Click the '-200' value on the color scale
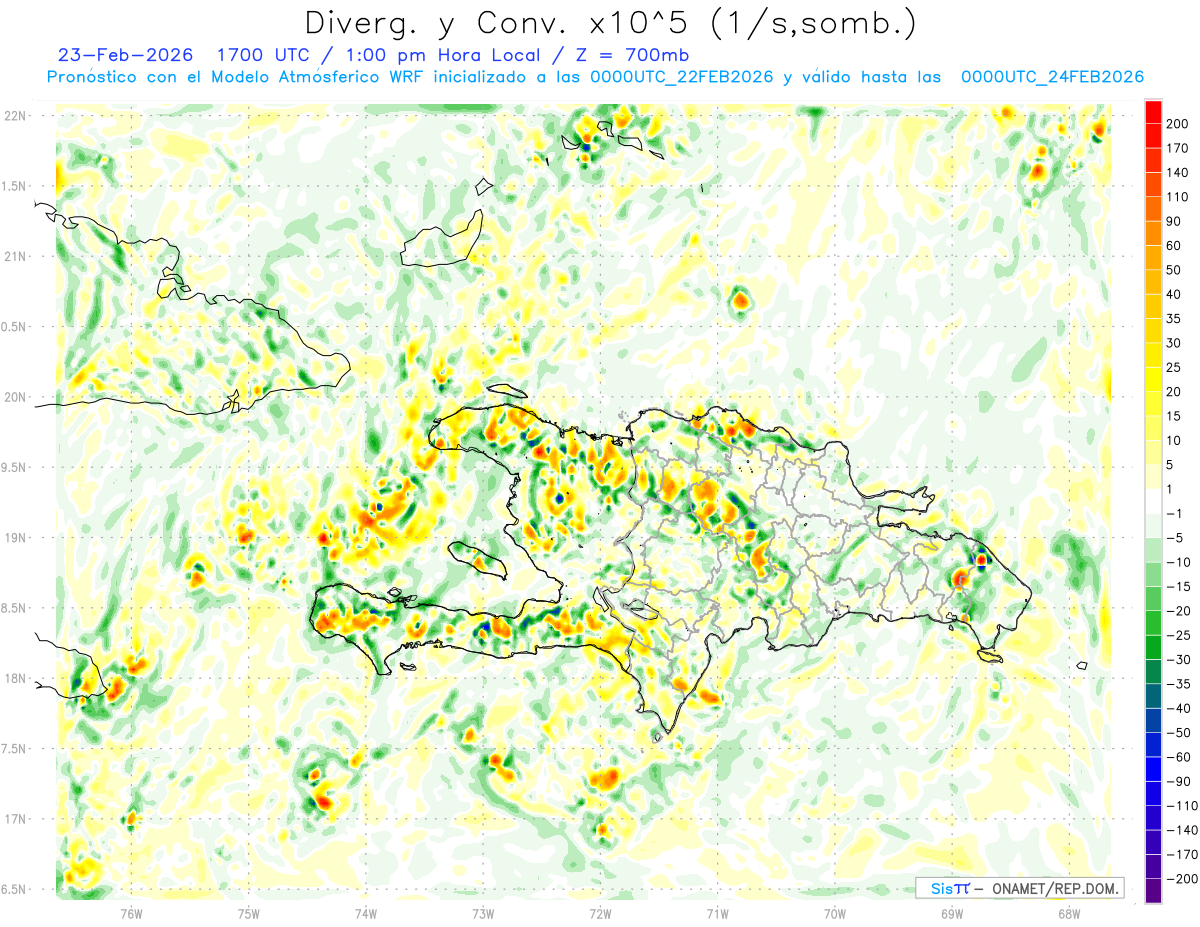Screen dimensions: 1200x927 click(x=1180, y=878)
